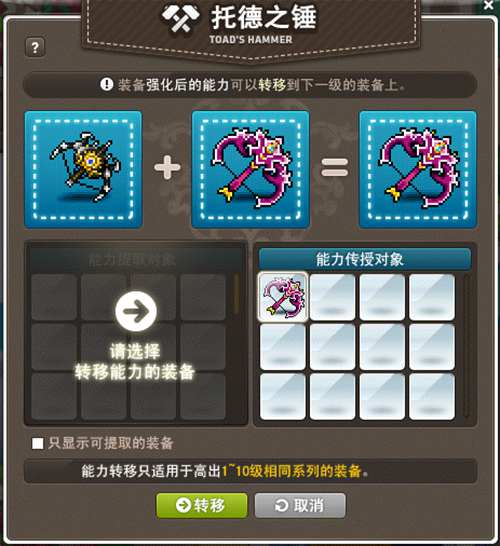Click the equals sign before result slot
Screen dimensions: 500x546
(335, 167)
